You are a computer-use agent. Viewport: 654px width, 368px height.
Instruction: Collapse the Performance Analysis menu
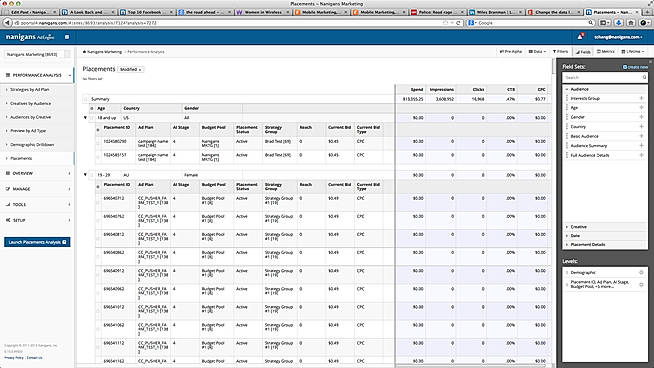[38, 75]
